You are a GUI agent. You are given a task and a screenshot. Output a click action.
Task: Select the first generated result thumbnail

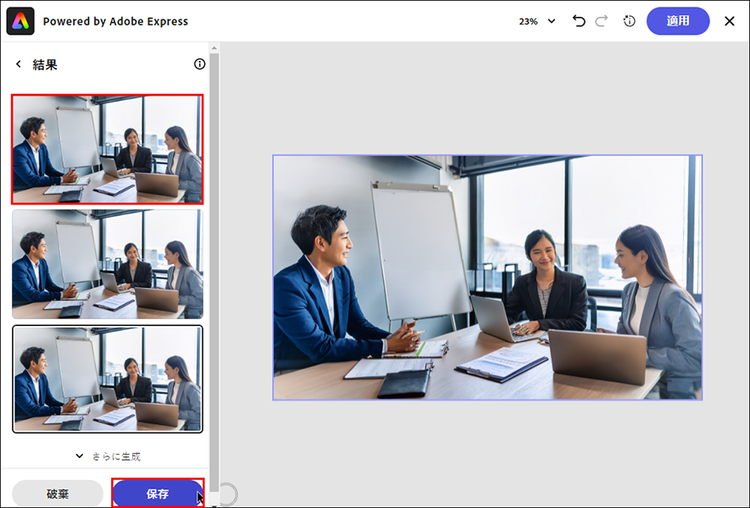click(107, 149)
